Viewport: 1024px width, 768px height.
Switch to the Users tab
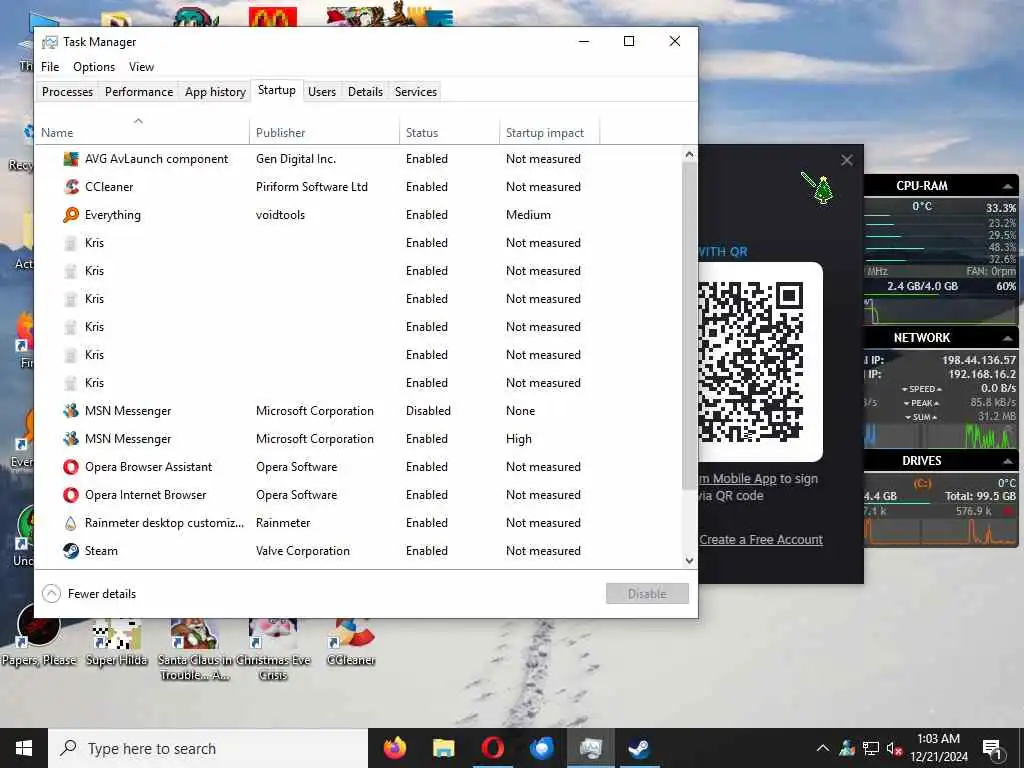coord(322,91)
